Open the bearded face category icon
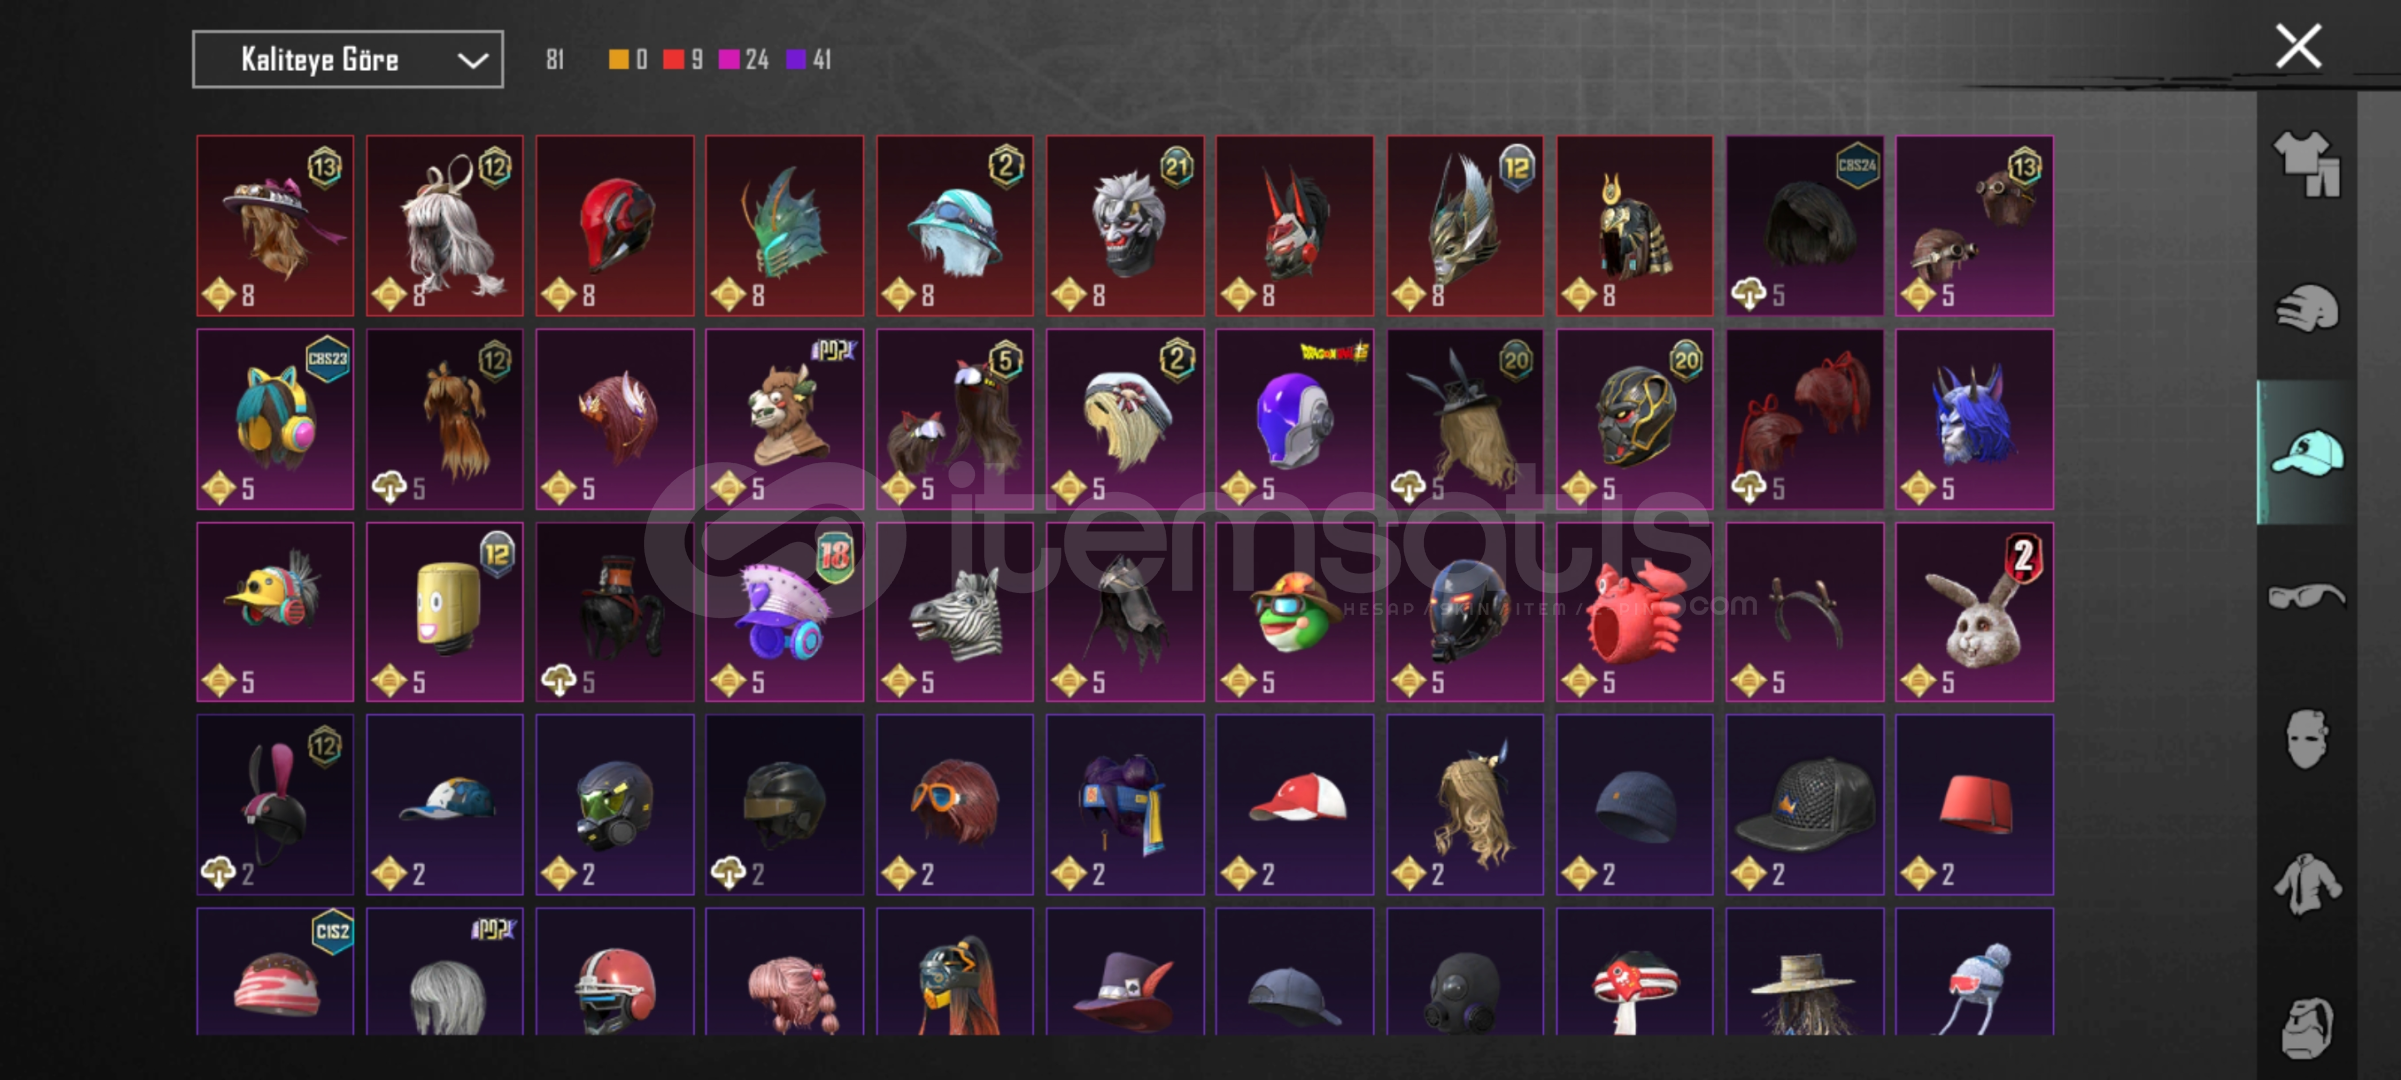This screenshot has width=2401, height=1080. click(2307, 1027)
